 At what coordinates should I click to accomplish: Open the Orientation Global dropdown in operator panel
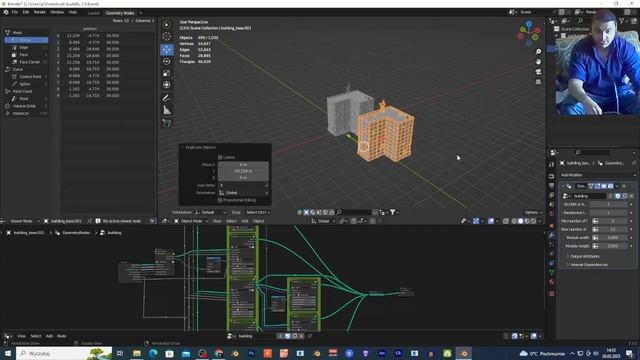pyautogui.click(x=243, y=193)
